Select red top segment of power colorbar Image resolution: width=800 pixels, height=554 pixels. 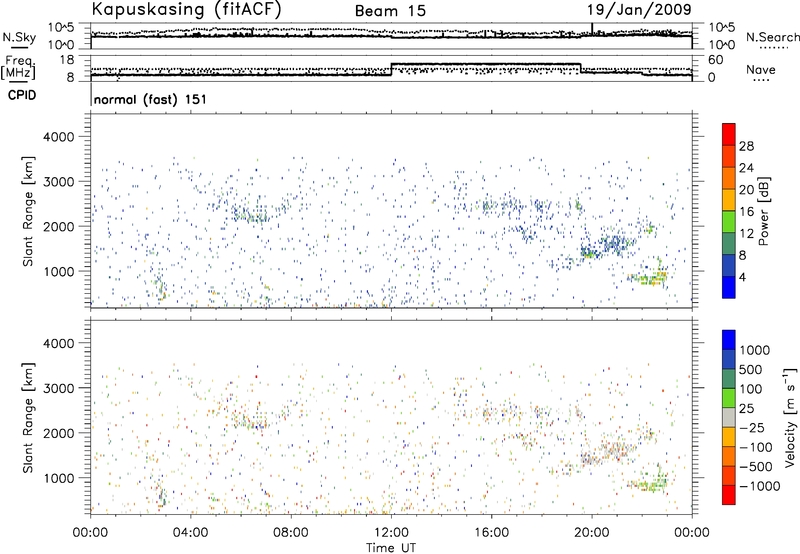[x=729, y=134]
